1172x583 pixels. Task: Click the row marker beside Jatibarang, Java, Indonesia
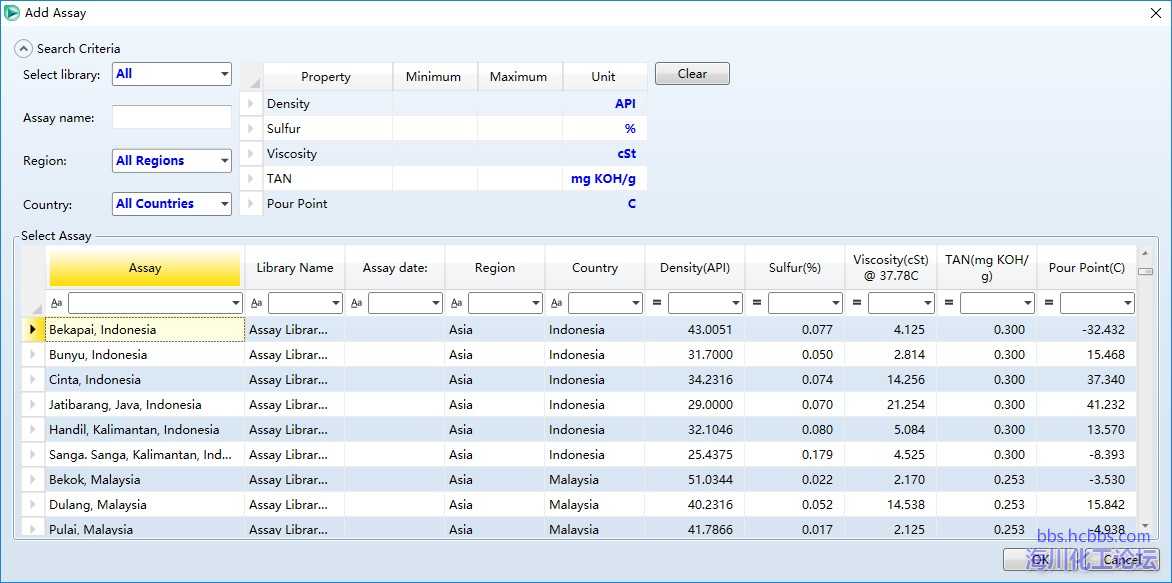coord(32,404)
